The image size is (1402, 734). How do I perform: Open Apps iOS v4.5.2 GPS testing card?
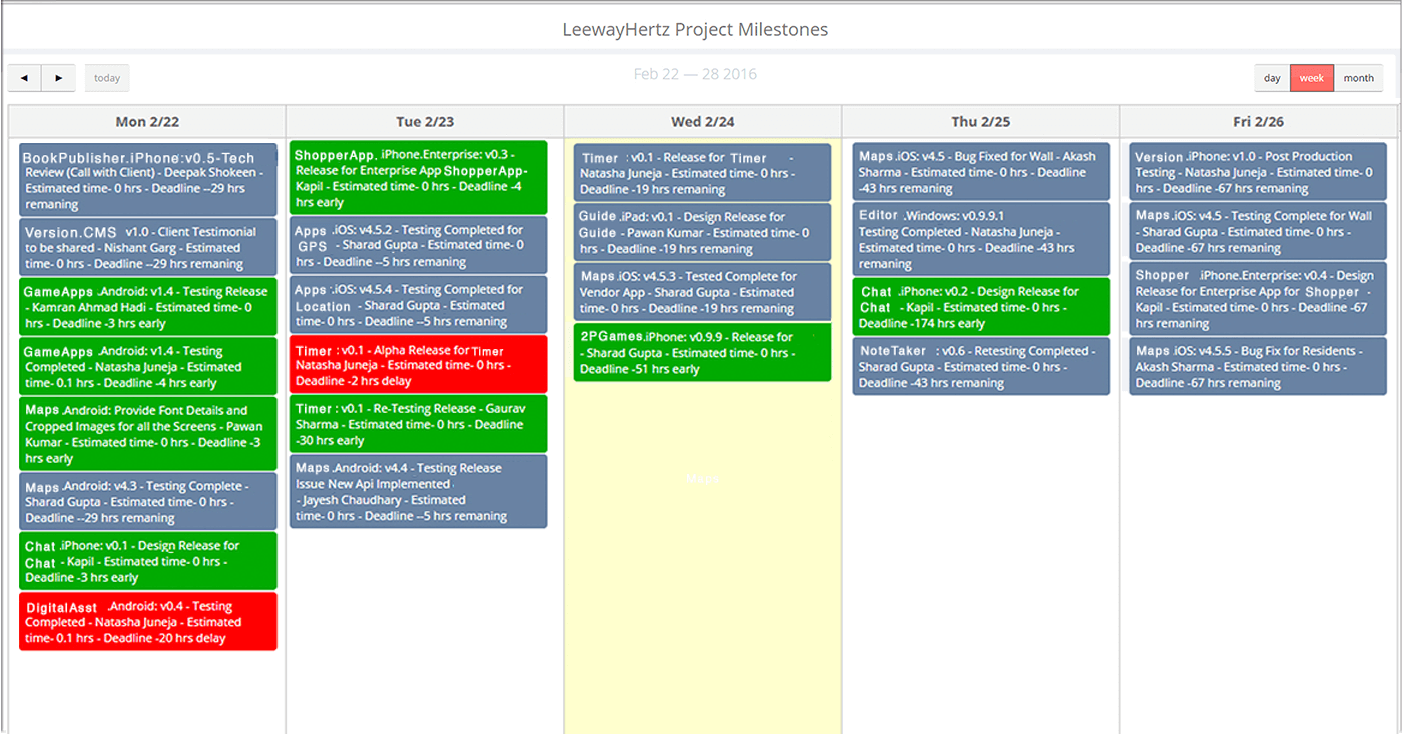(x=419, y=245)
